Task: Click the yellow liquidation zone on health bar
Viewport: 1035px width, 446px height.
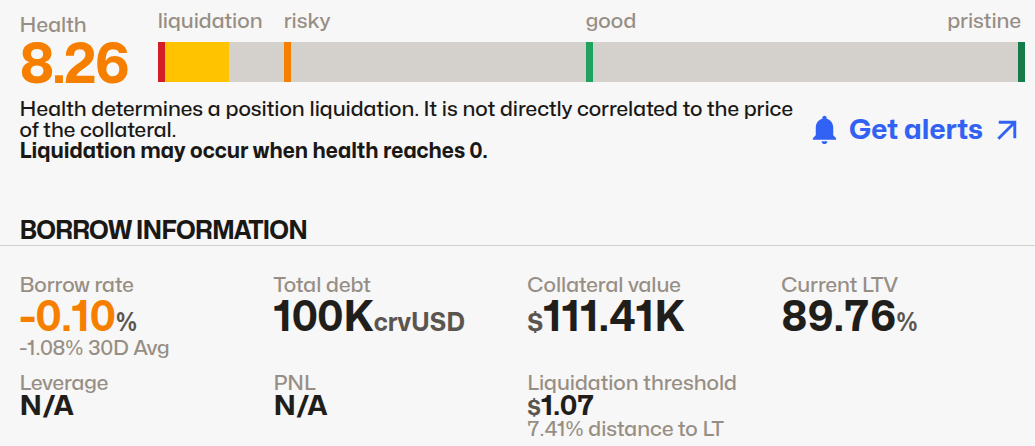Action: click(197, 62)
